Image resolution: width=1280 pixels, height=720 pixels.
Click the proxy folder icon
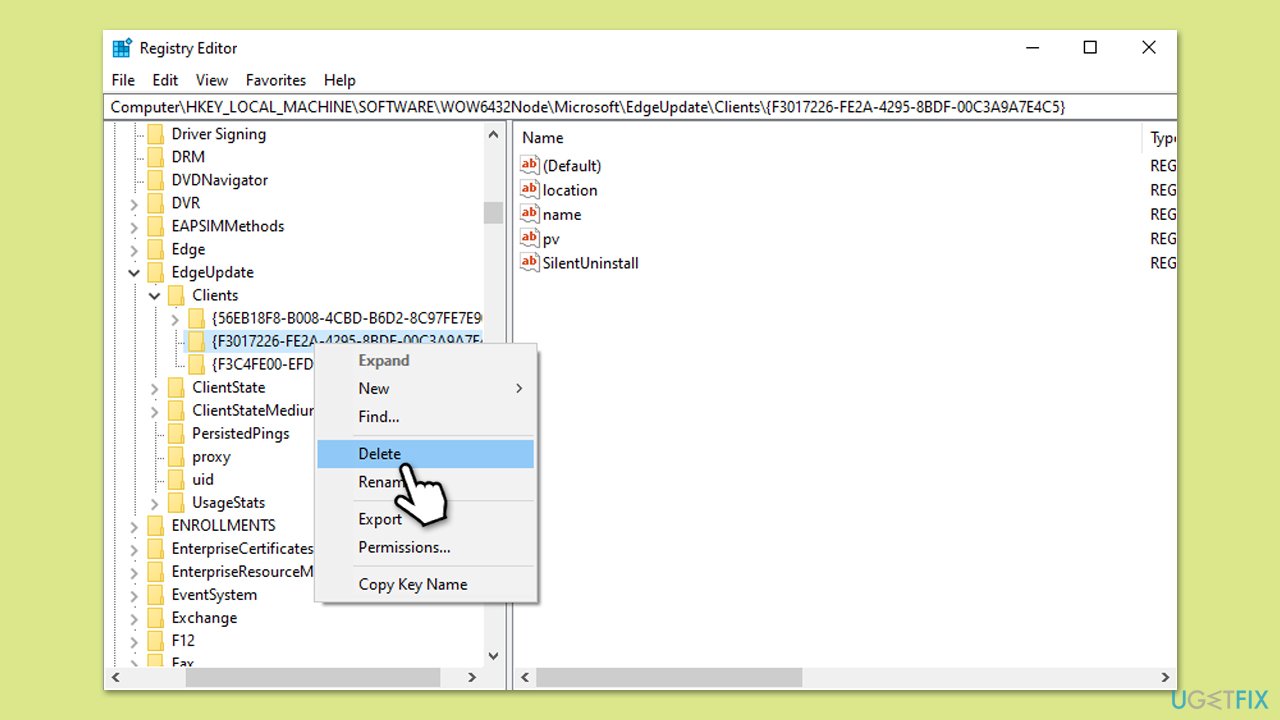point(176,456)
